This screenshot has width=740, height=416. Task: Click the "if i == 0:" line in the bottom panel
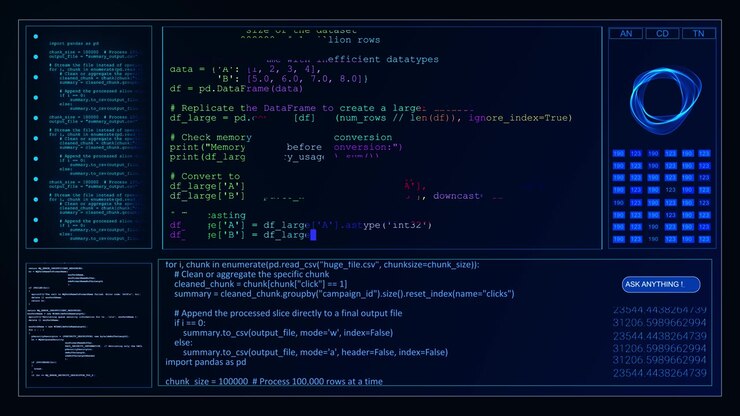click(190, 323)
